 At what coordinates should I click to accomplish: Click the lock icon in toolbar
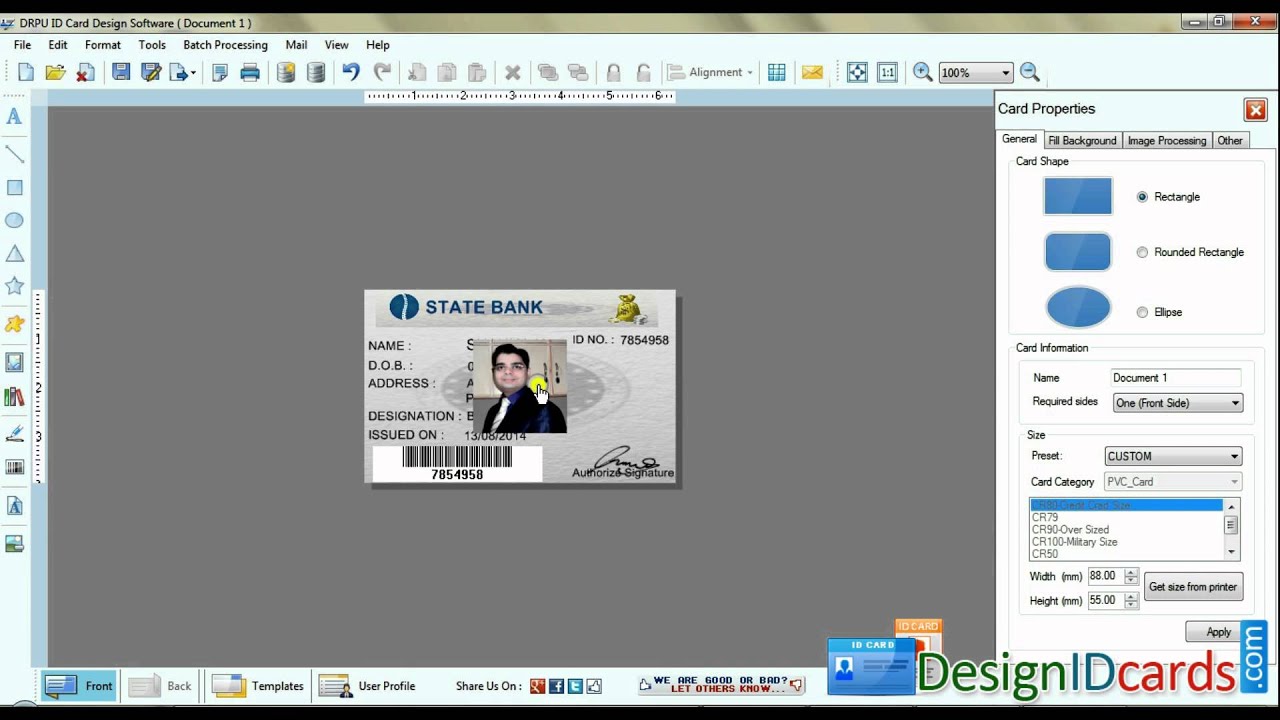613,72
